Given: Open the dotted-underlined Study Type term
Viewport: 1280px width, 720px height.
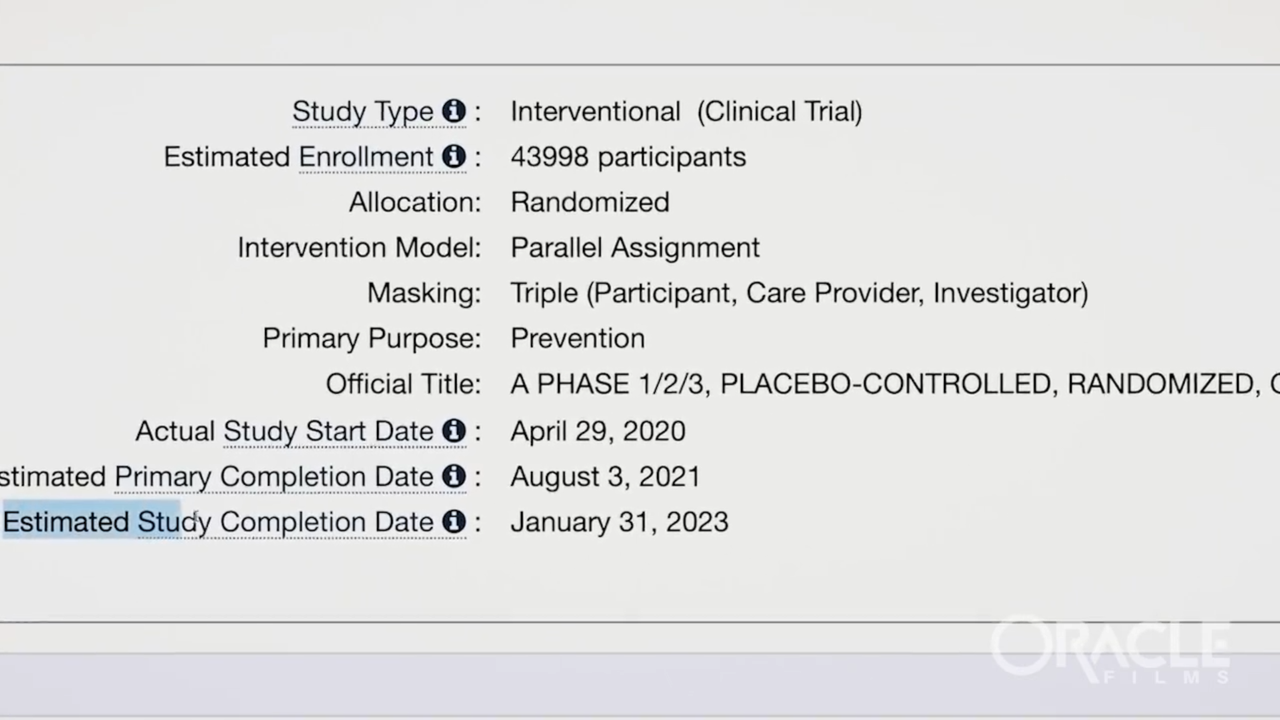Looking at the screenshot, I should click(362, 112).
